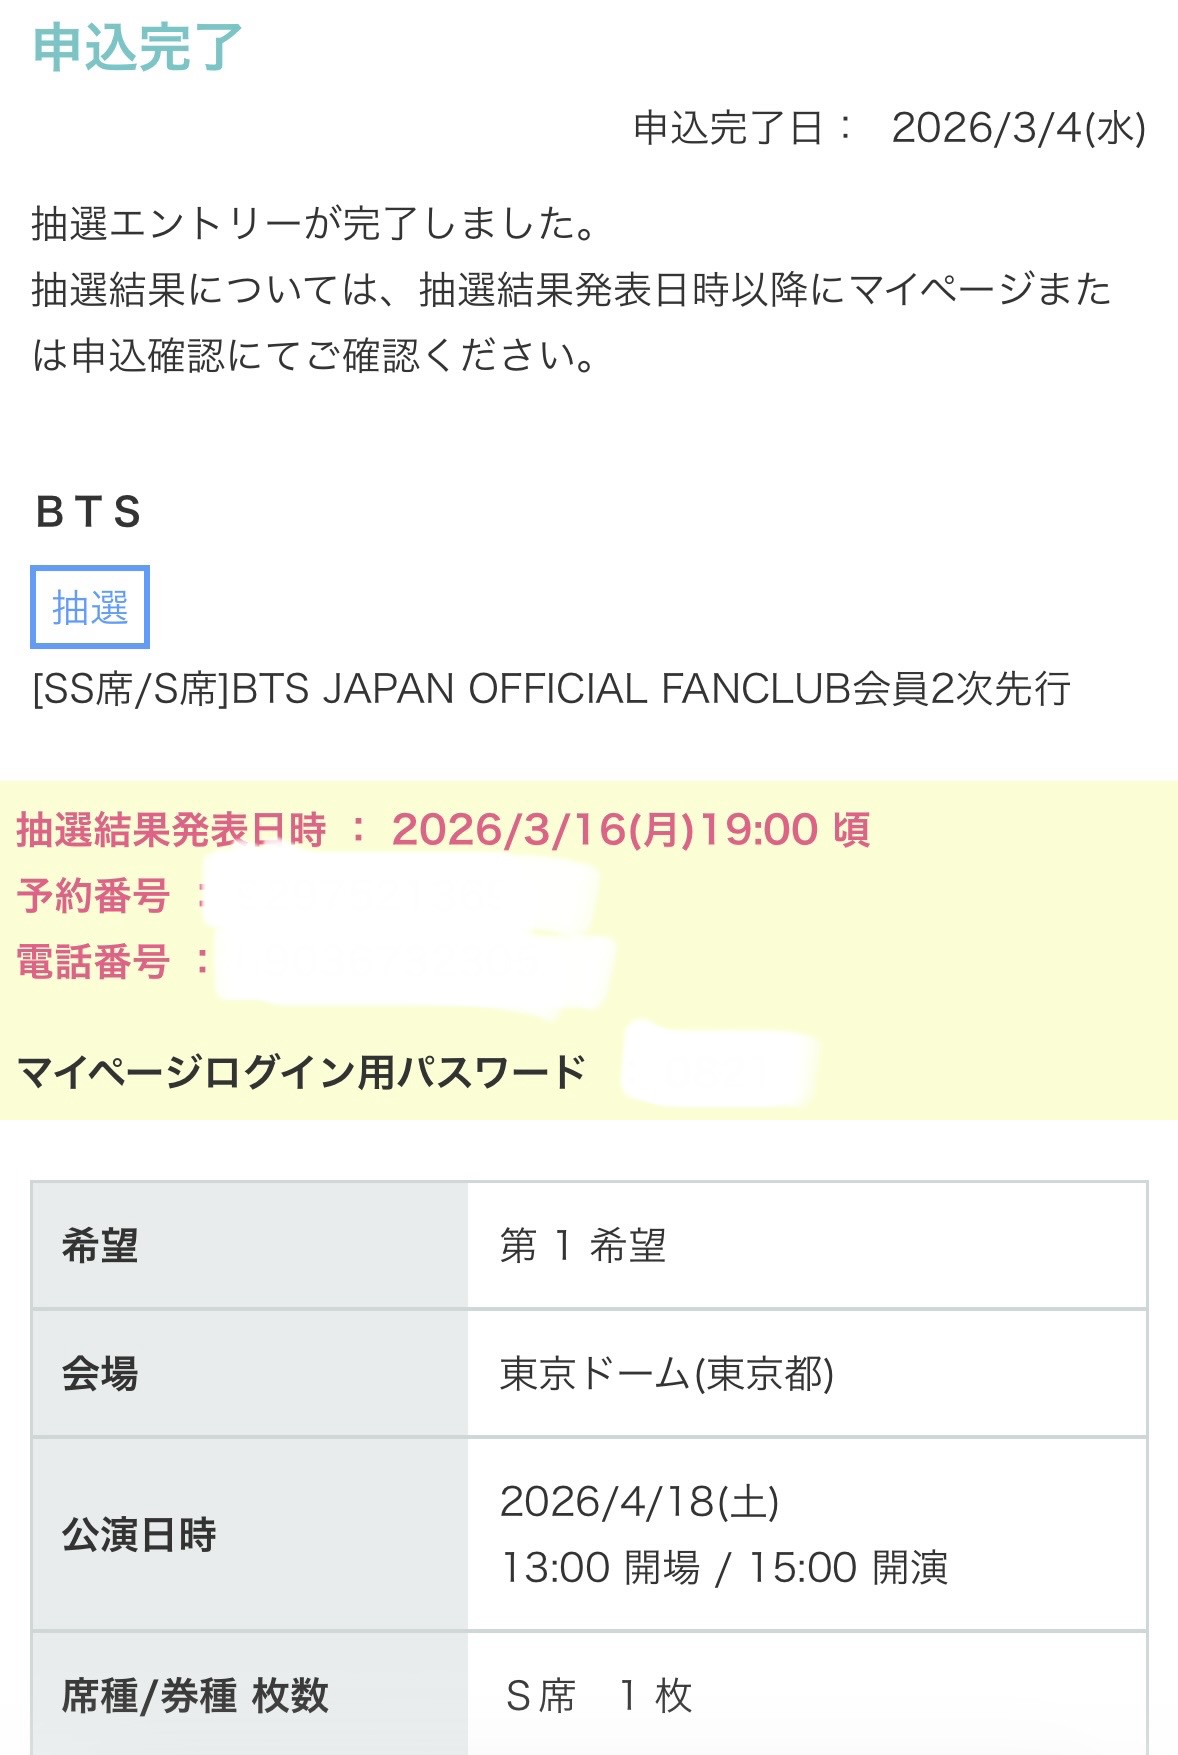Click the 抽選エントリーが完了しました message
Viewport: 1178px width, 1755px height.
[314, 224]
